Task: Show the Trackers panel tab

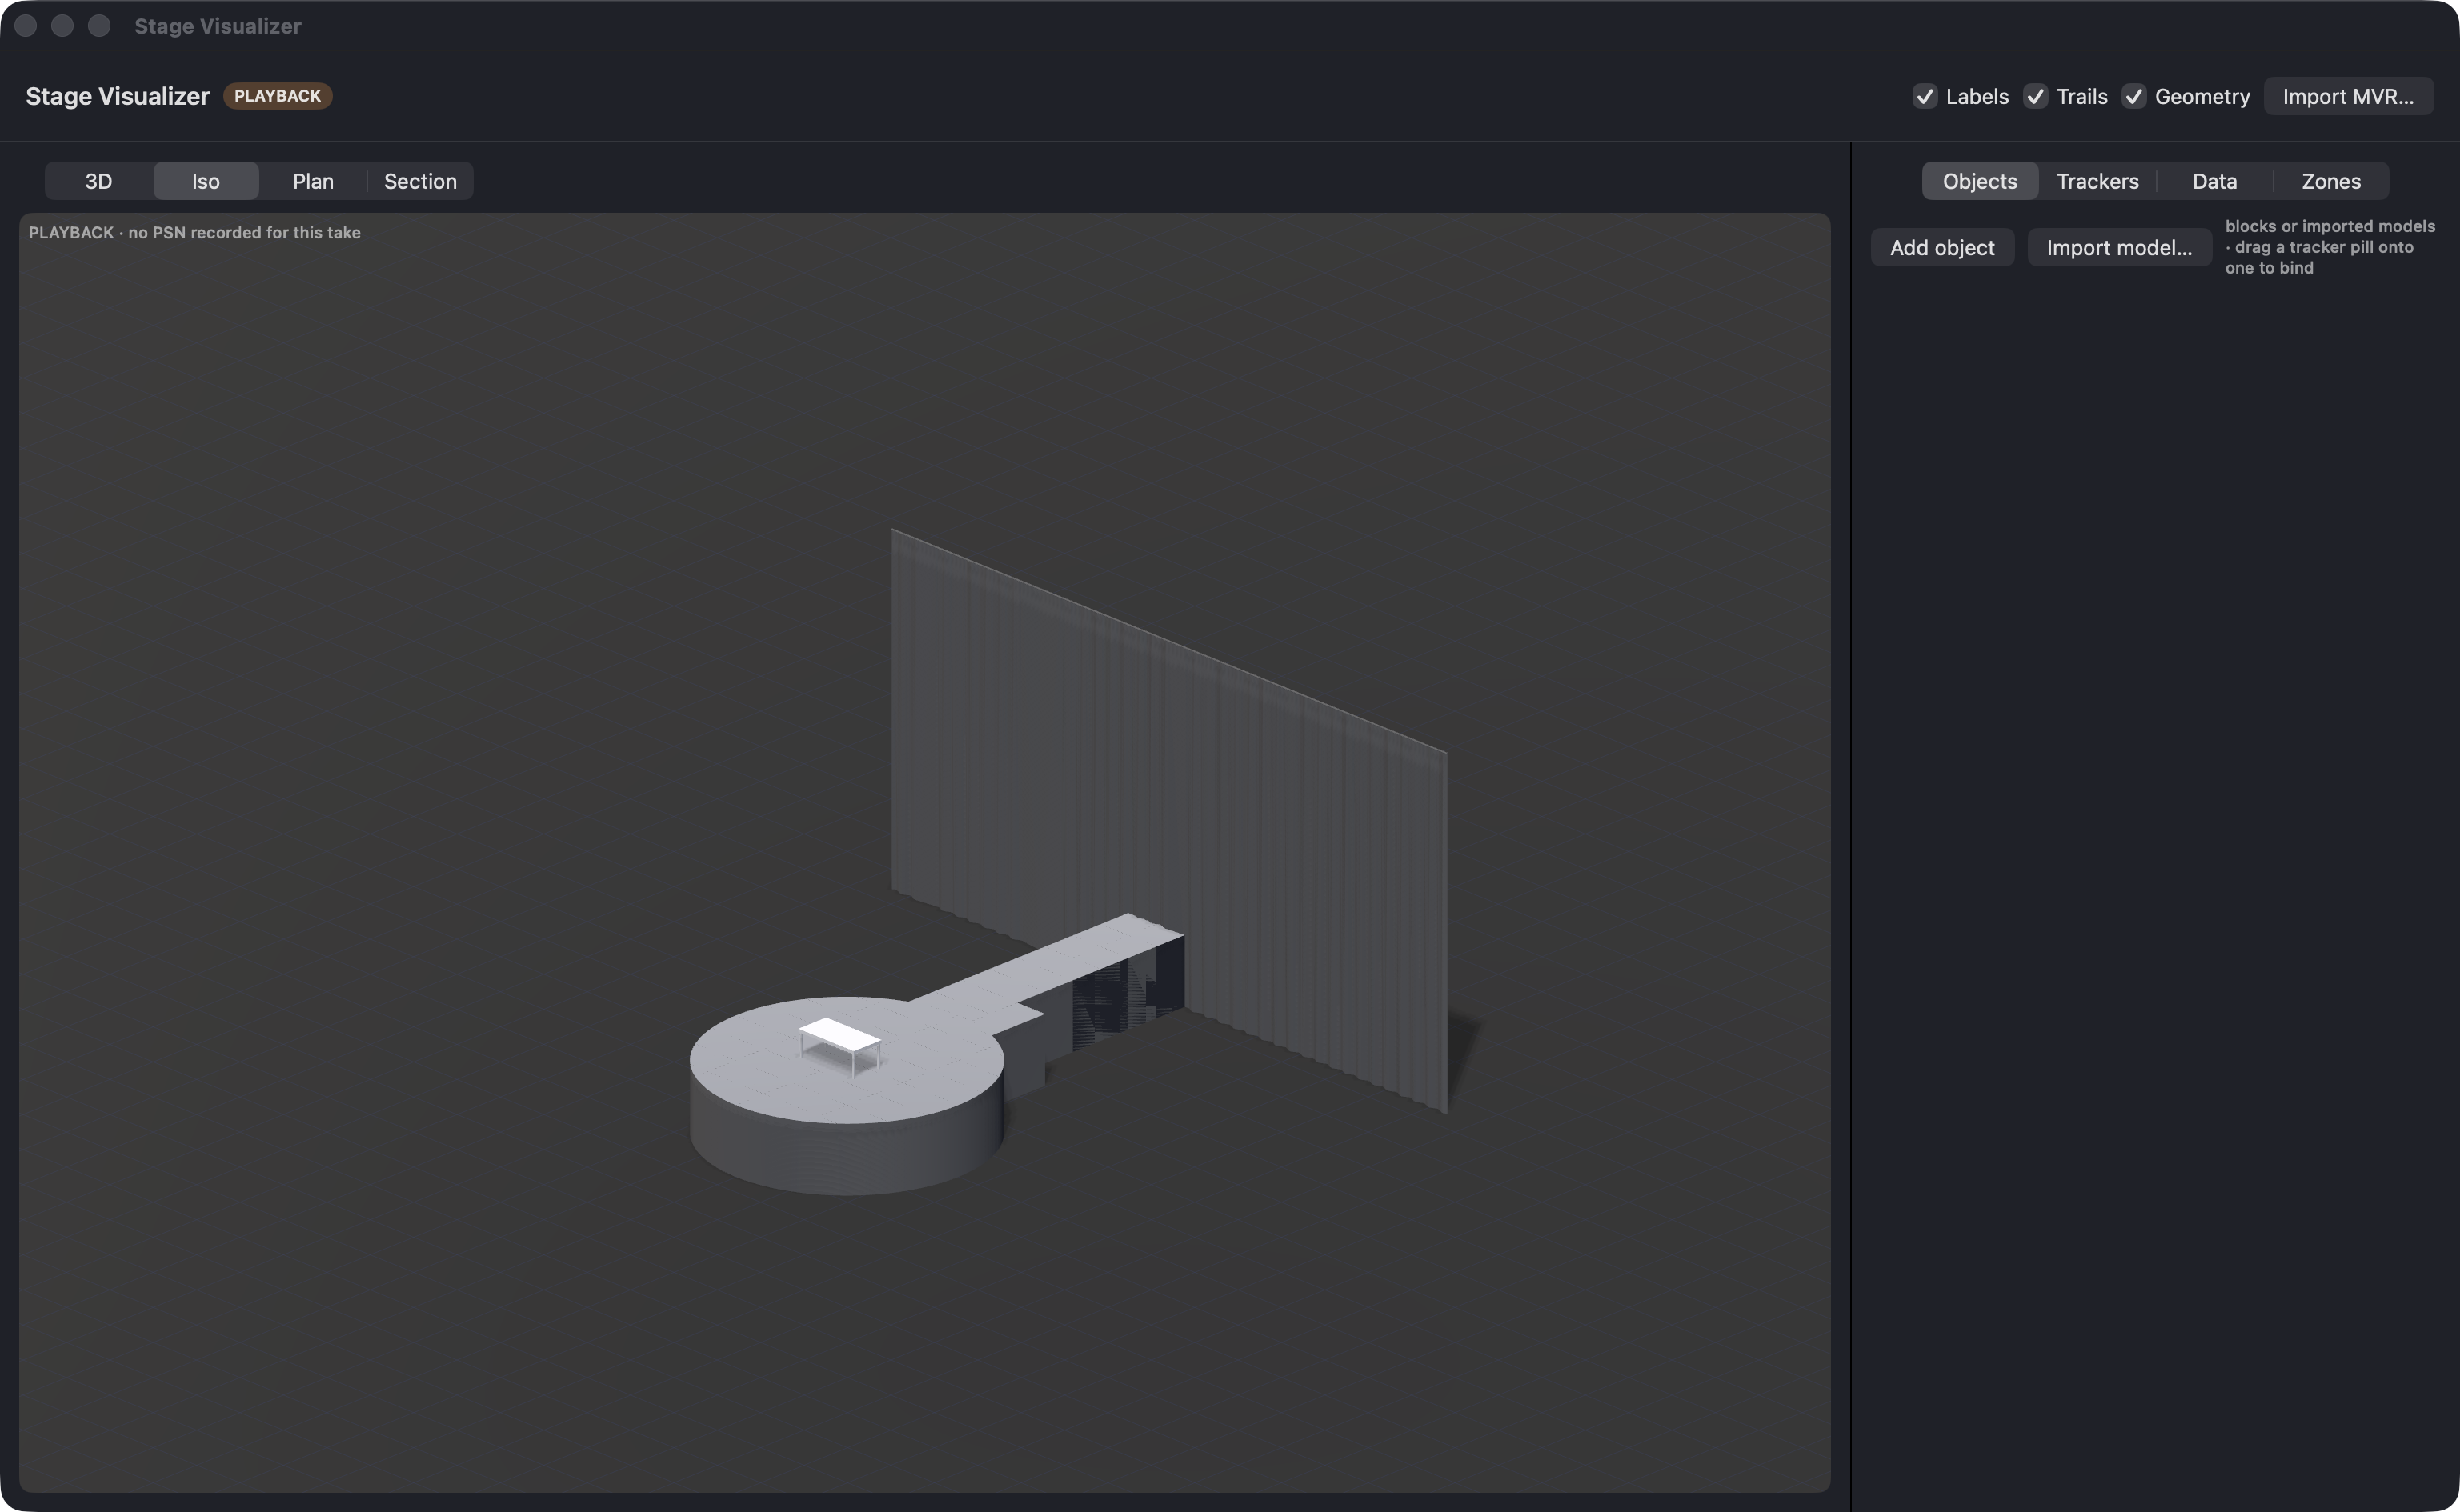Action: click(2098, 181)
